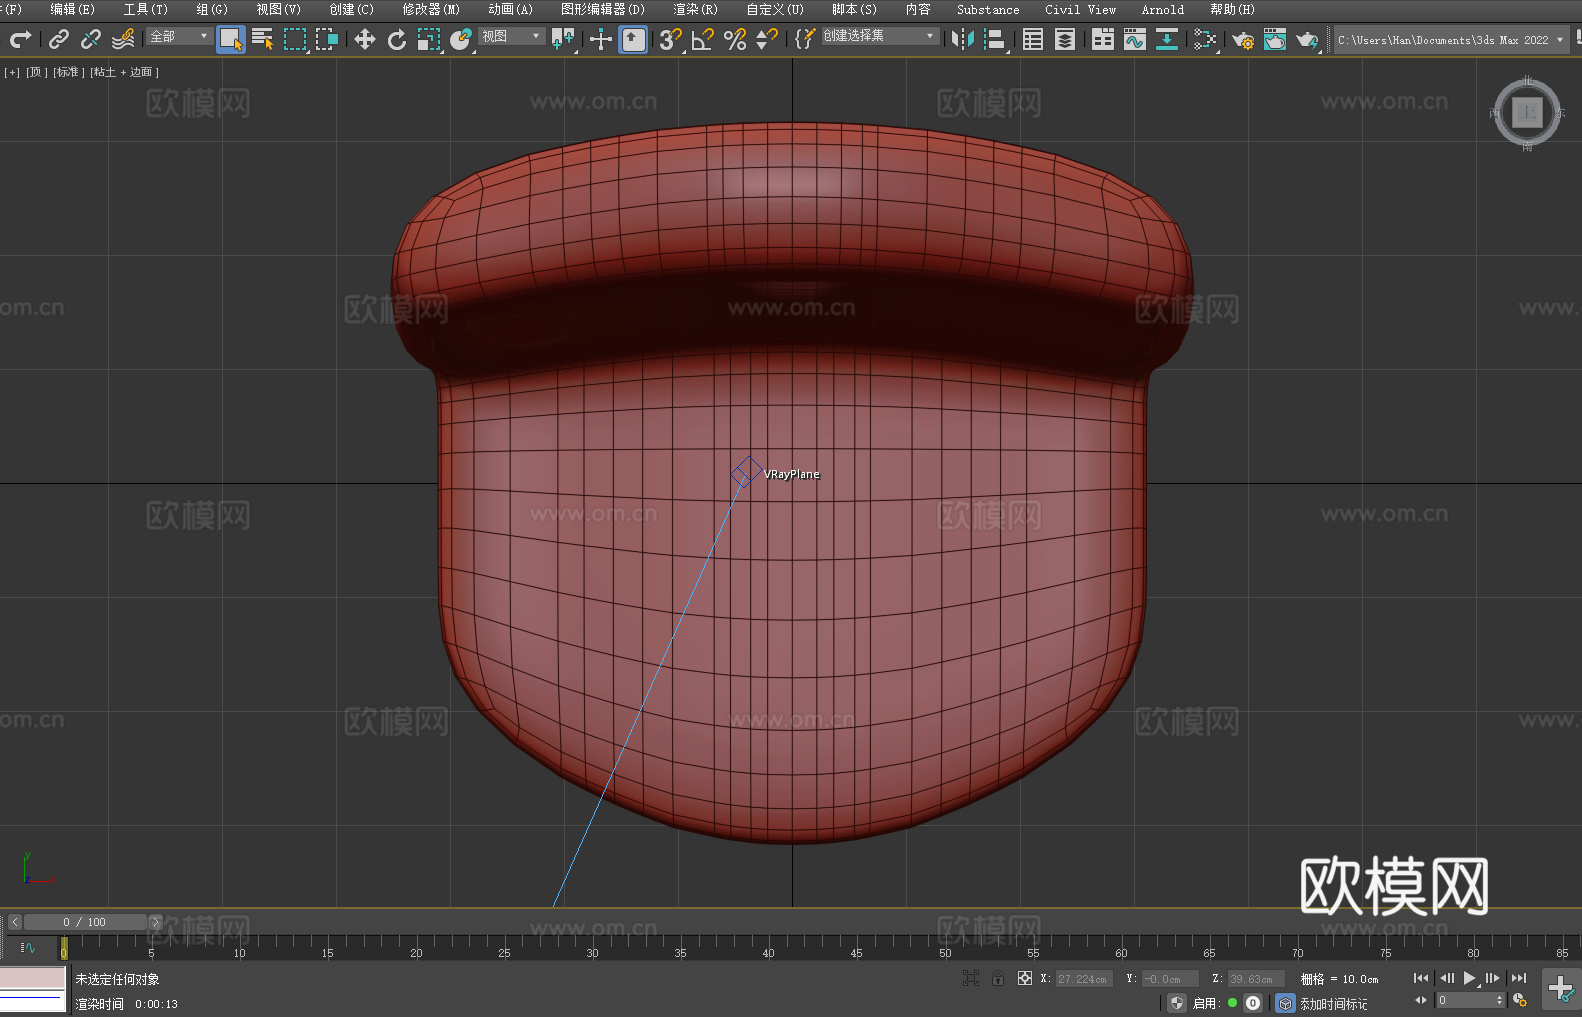
Task: Toggle the Layer Explorer icon
Action: [x=1065, y=39]
